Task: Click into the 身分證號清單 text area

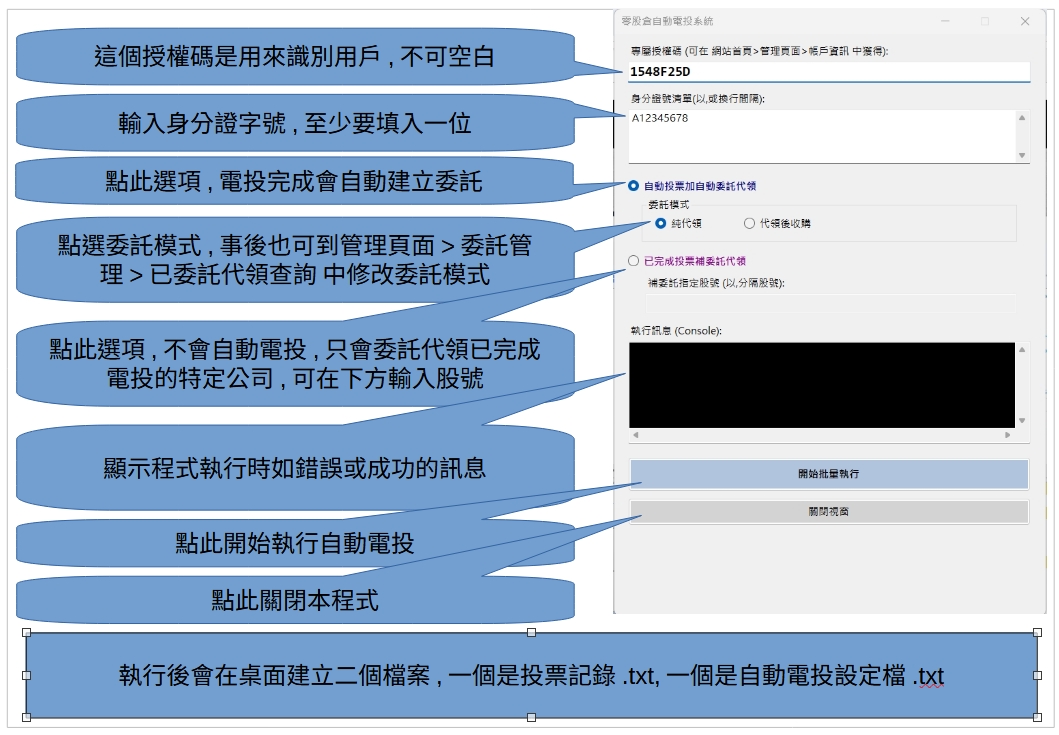Action: tap(820, 135)
